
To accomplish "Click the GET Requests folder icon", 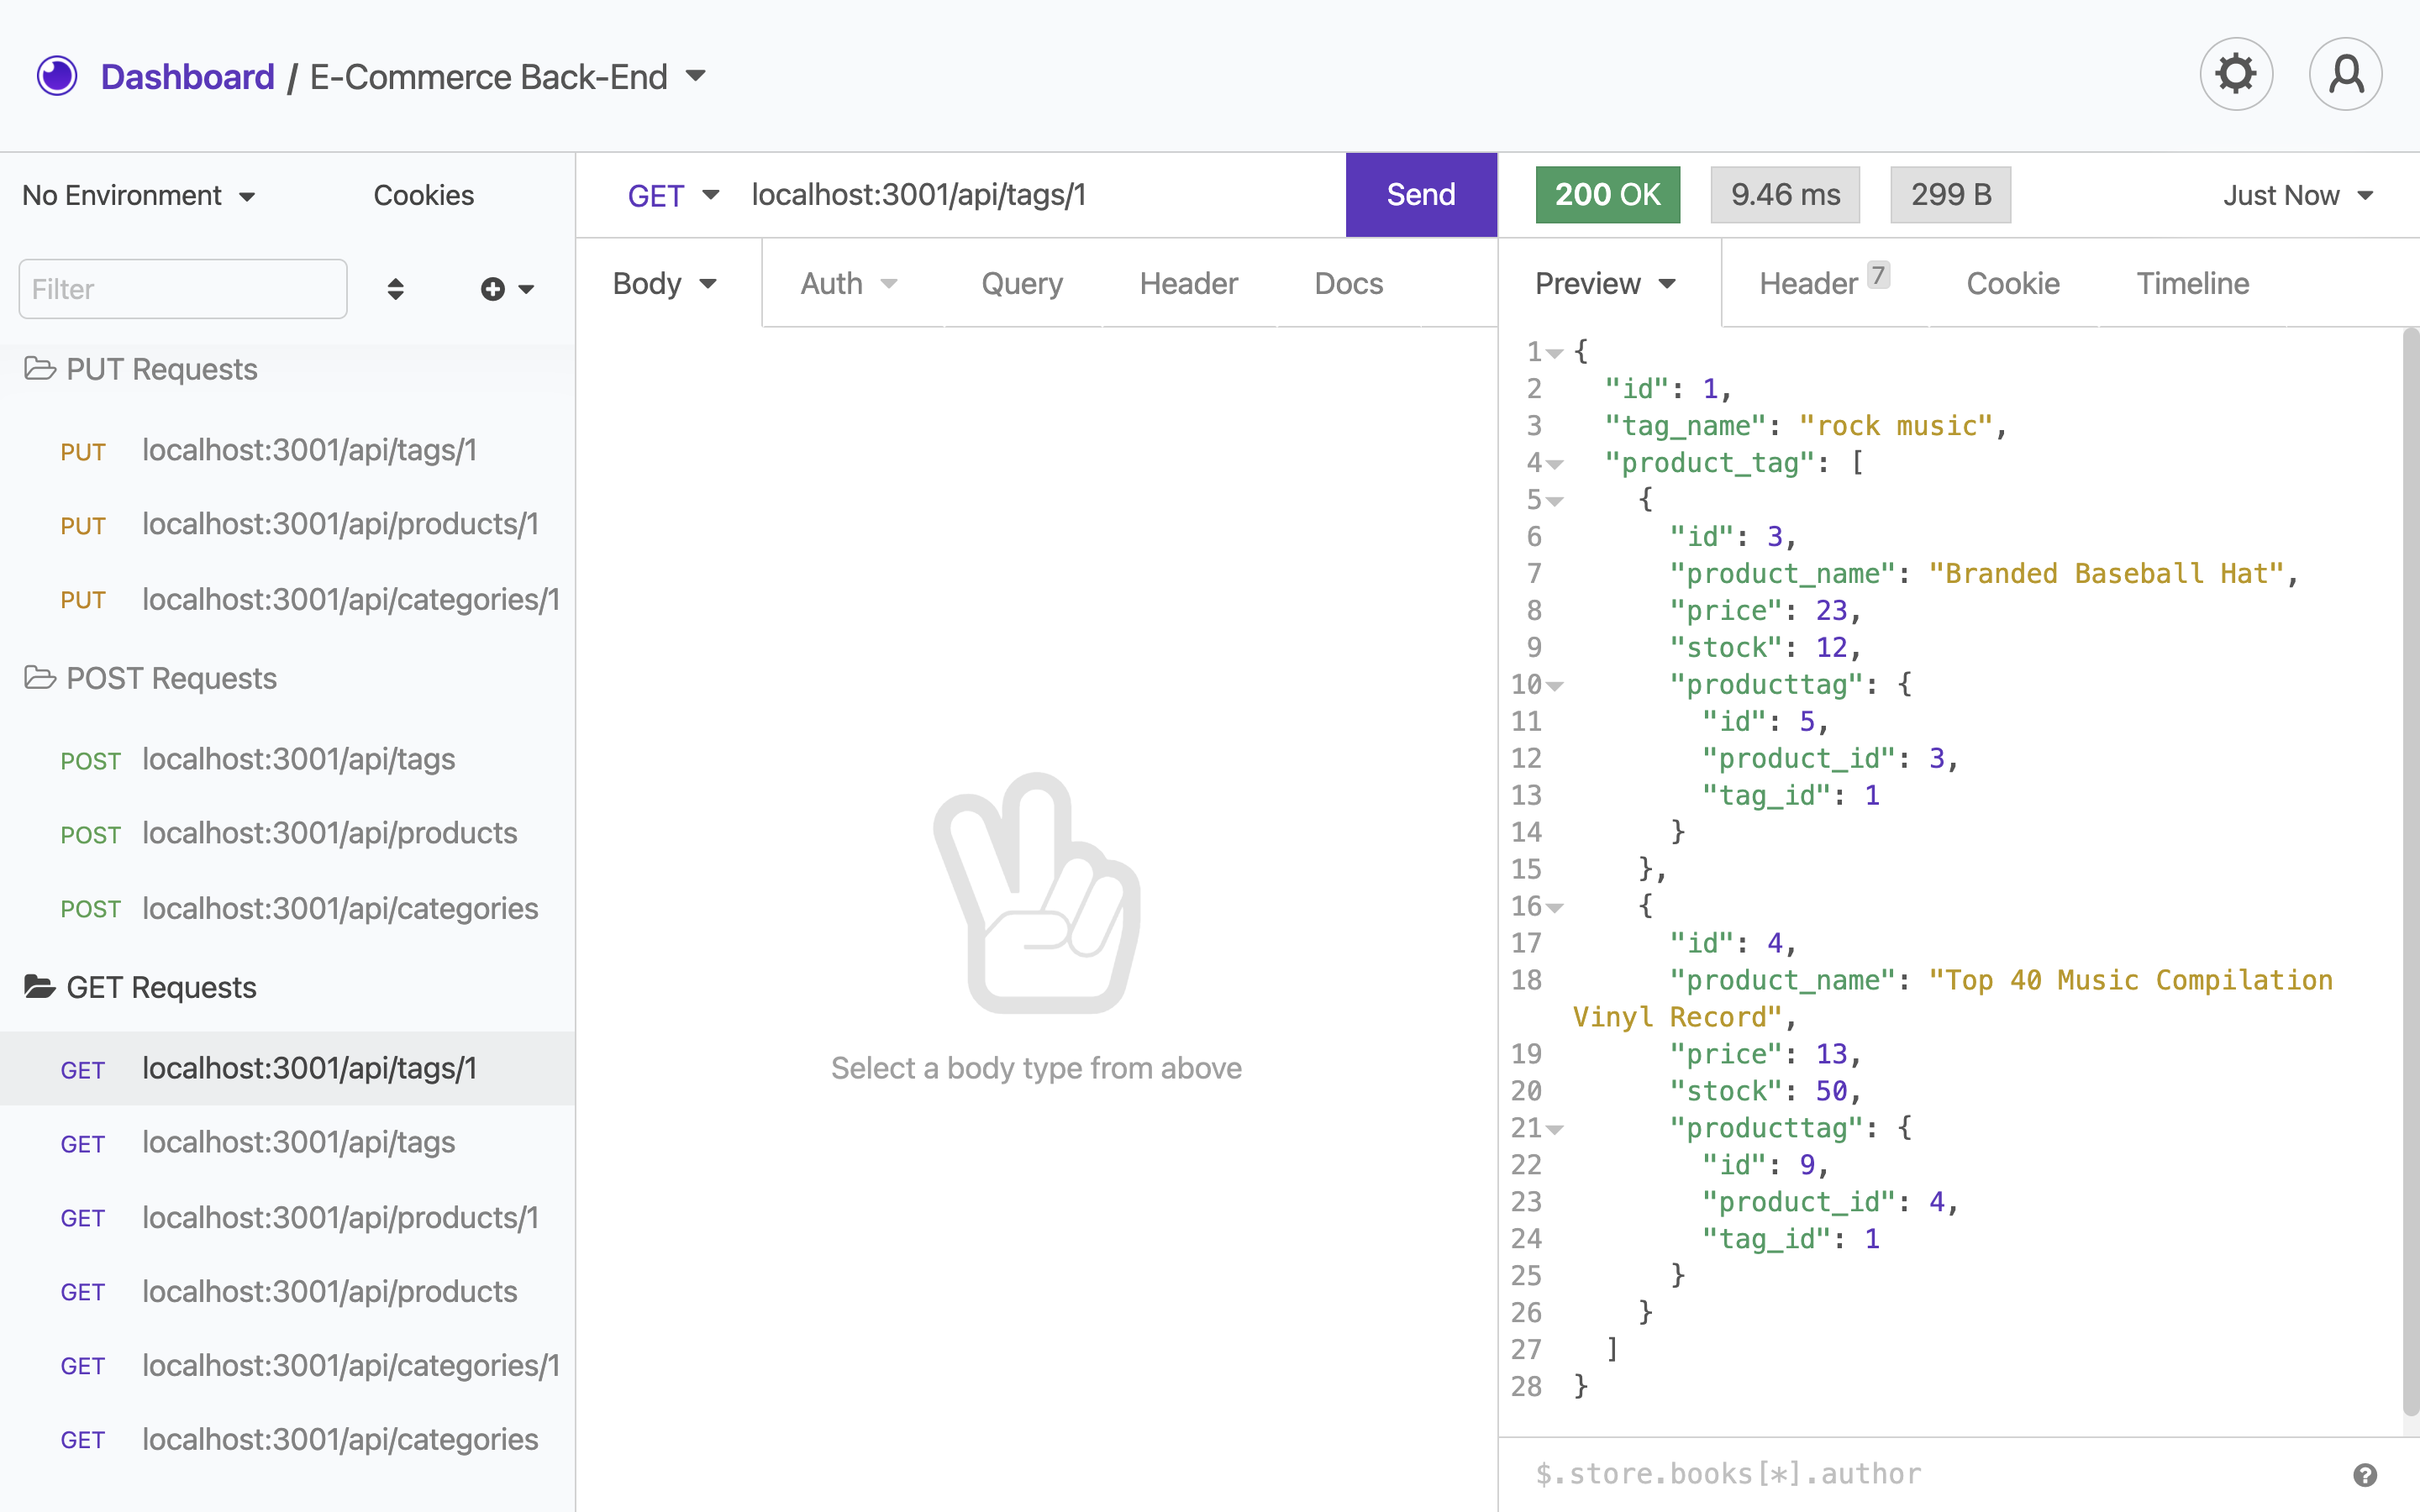I will pos(39,987).
